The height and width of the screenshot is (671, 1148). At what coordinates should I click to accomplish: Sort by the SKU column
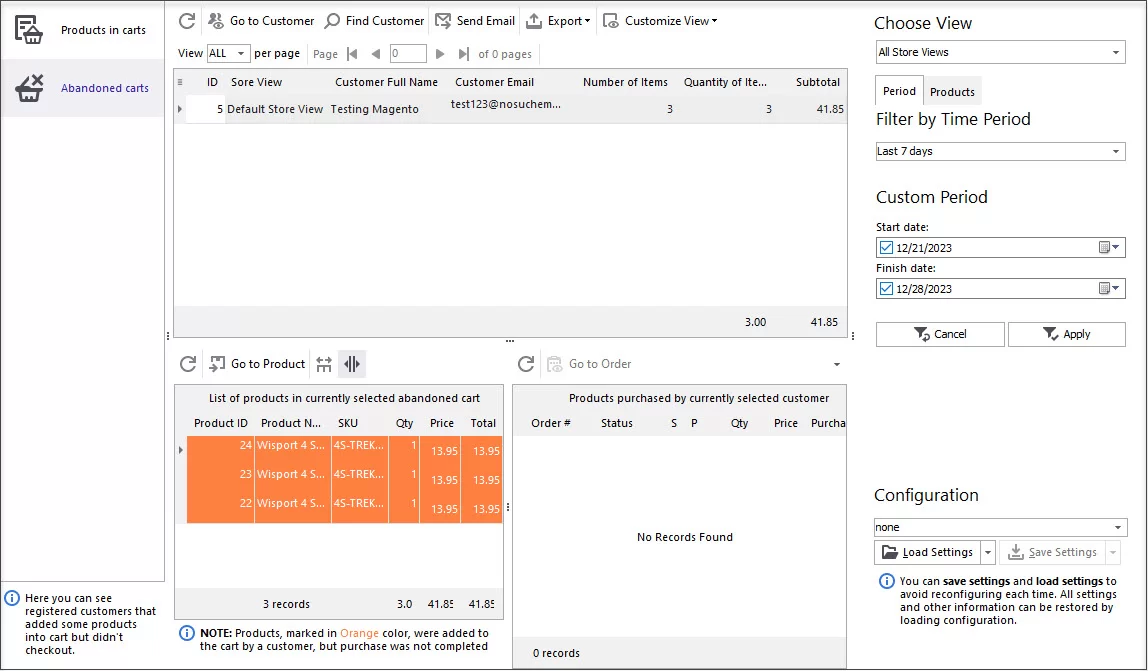(x=348, y=423)
